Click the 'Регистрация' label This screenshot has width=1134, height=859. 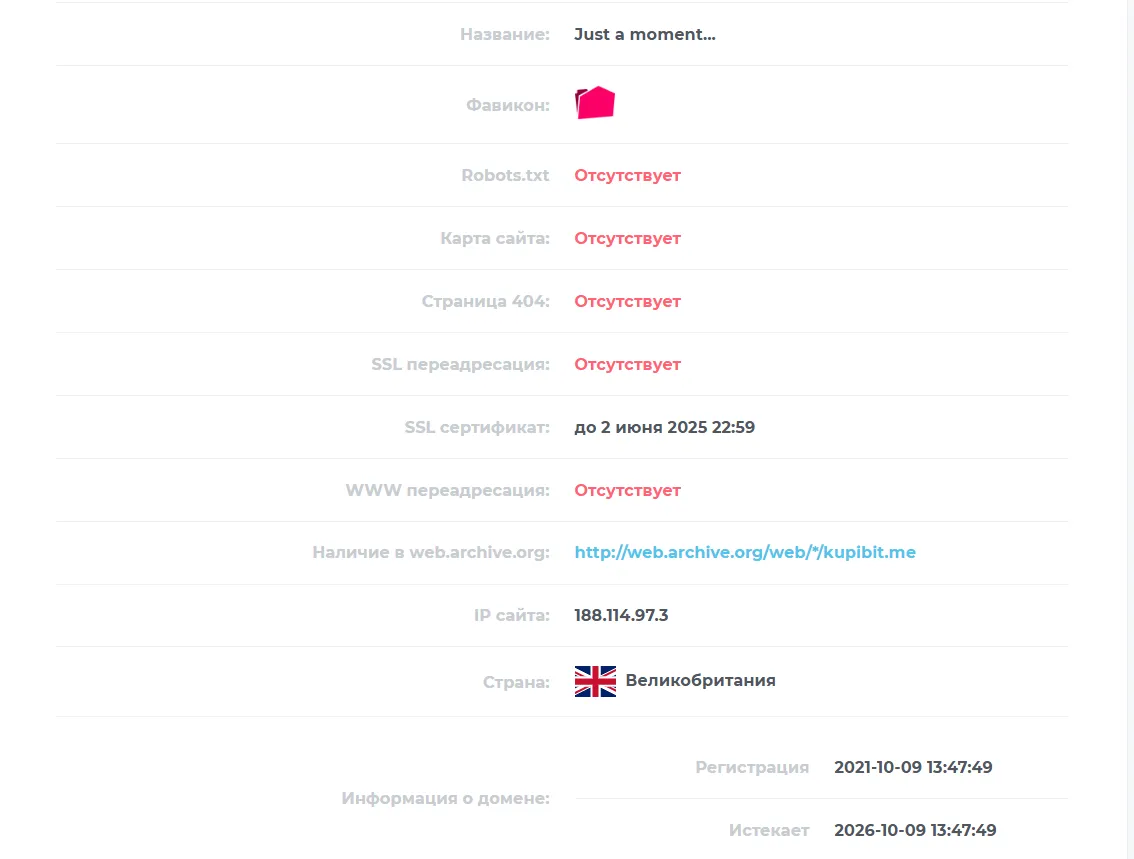[x=752, y=767]
